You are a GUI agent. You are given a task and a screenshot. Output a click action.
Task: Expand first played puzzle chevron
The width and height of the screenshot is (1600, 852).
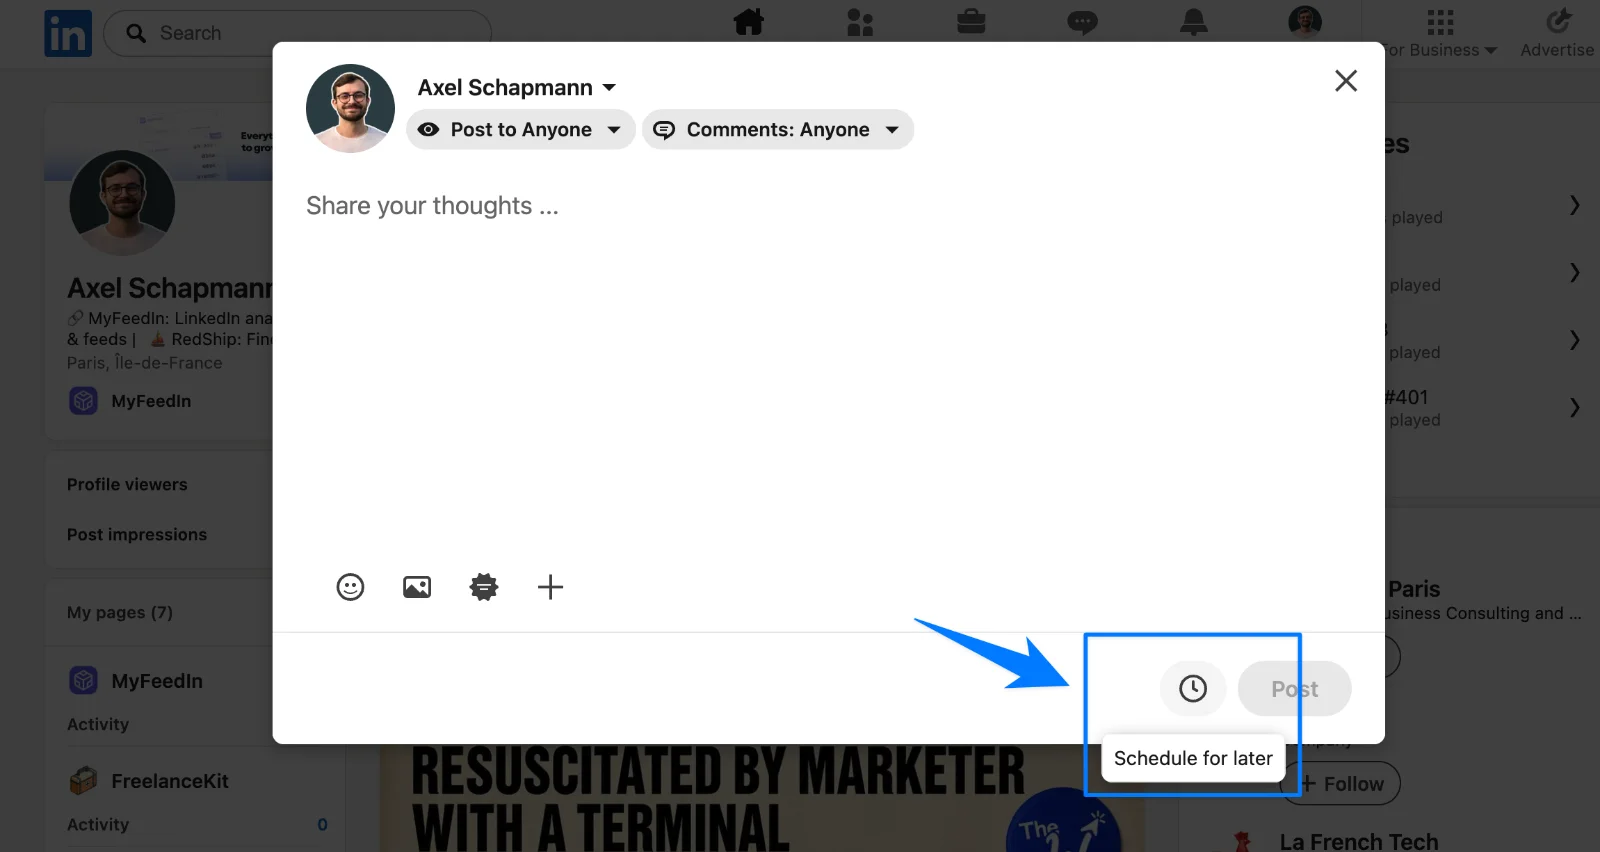click(1574, 205)
